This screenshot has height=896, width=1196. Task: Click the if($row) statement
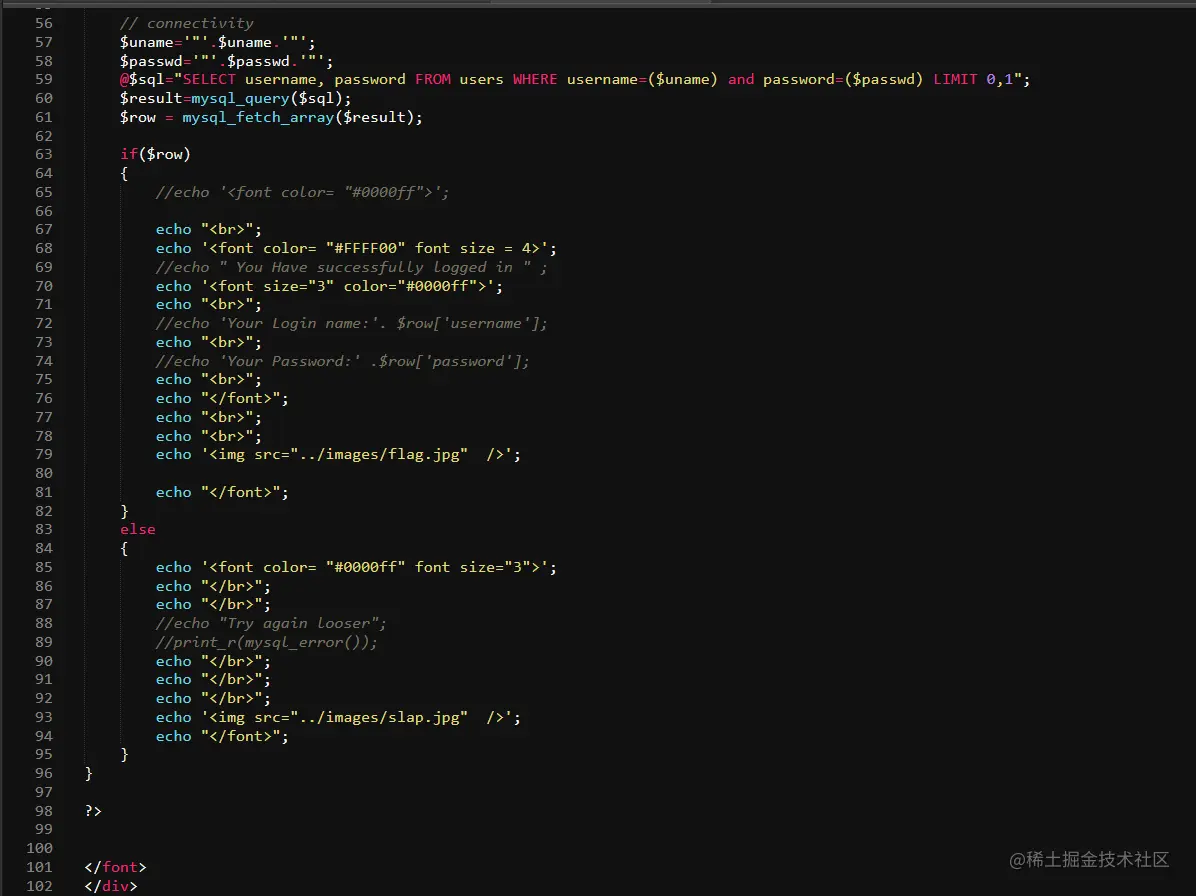(x=155, y=155)
